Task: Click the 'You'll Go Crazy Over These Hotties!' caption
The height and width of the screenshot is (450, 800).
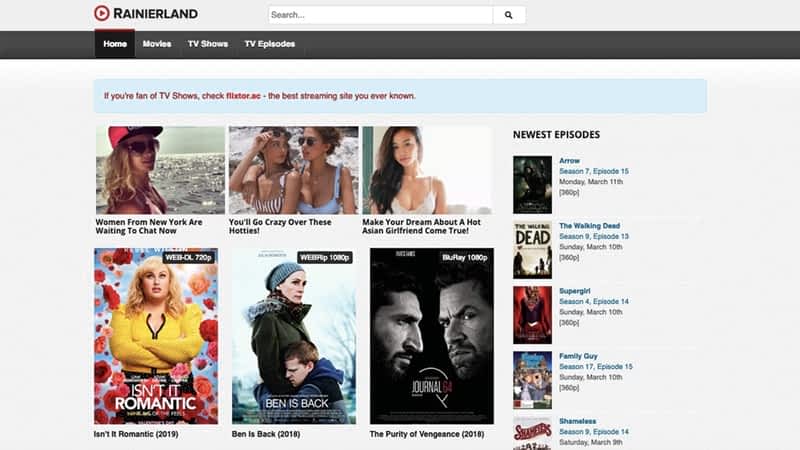Action: 280,227
